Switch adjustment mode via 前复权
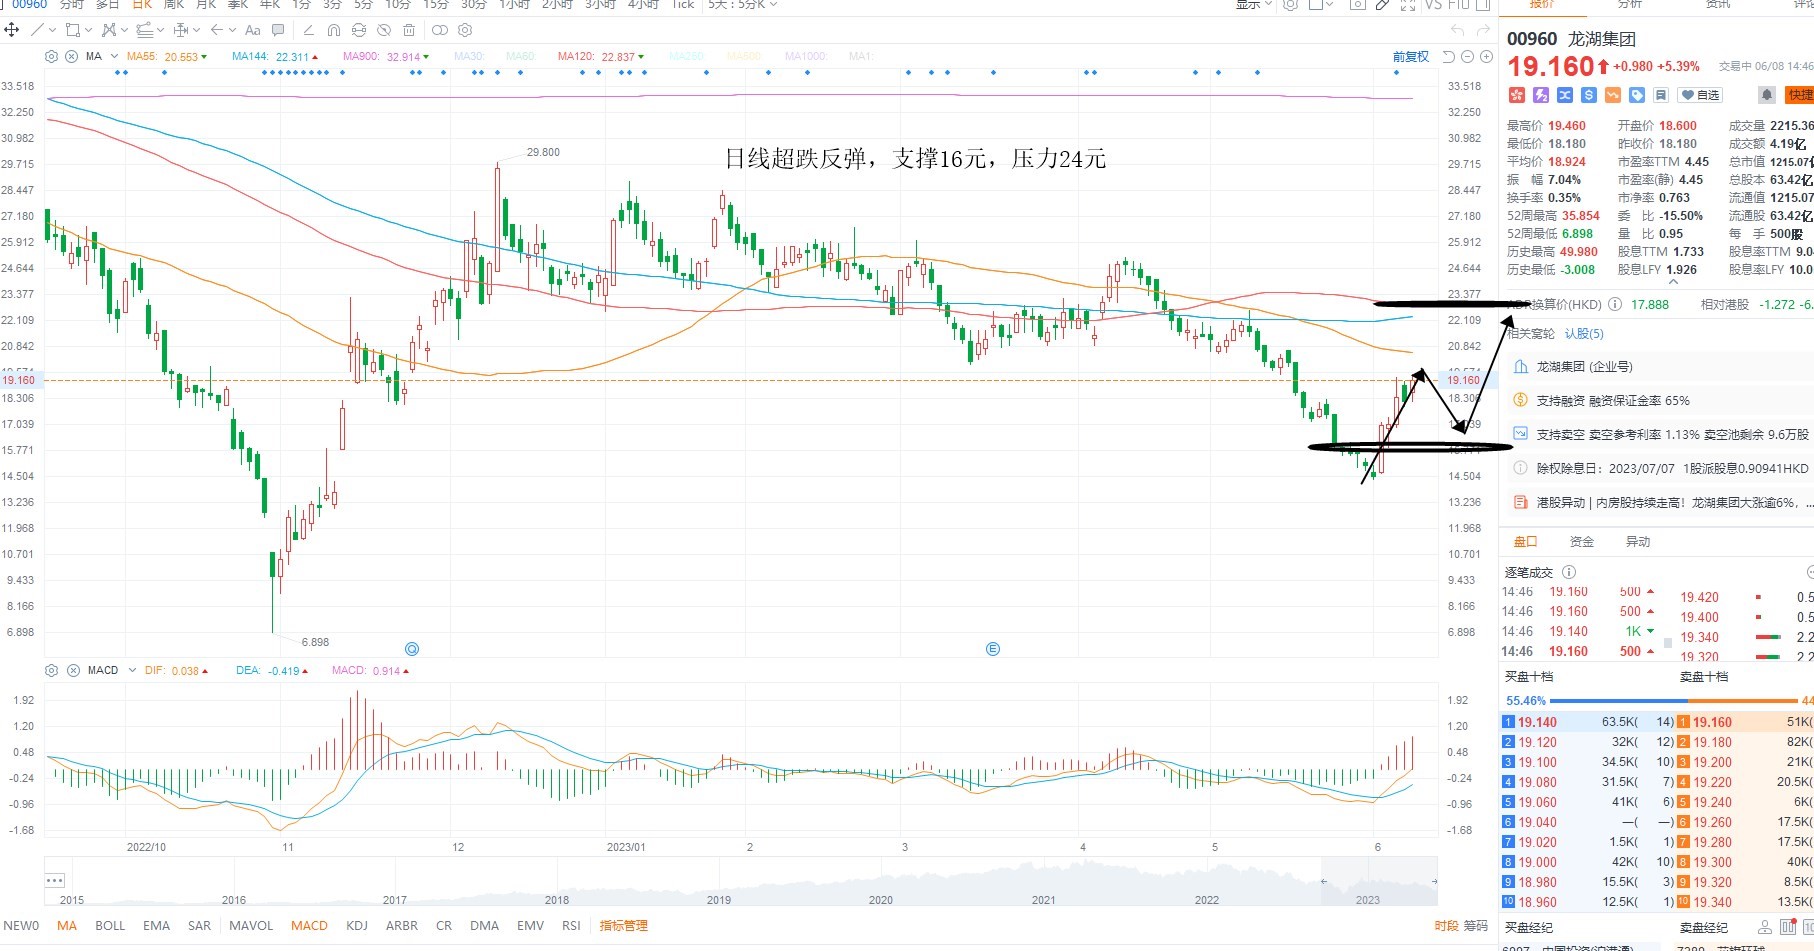 [x=1411, y=57]
